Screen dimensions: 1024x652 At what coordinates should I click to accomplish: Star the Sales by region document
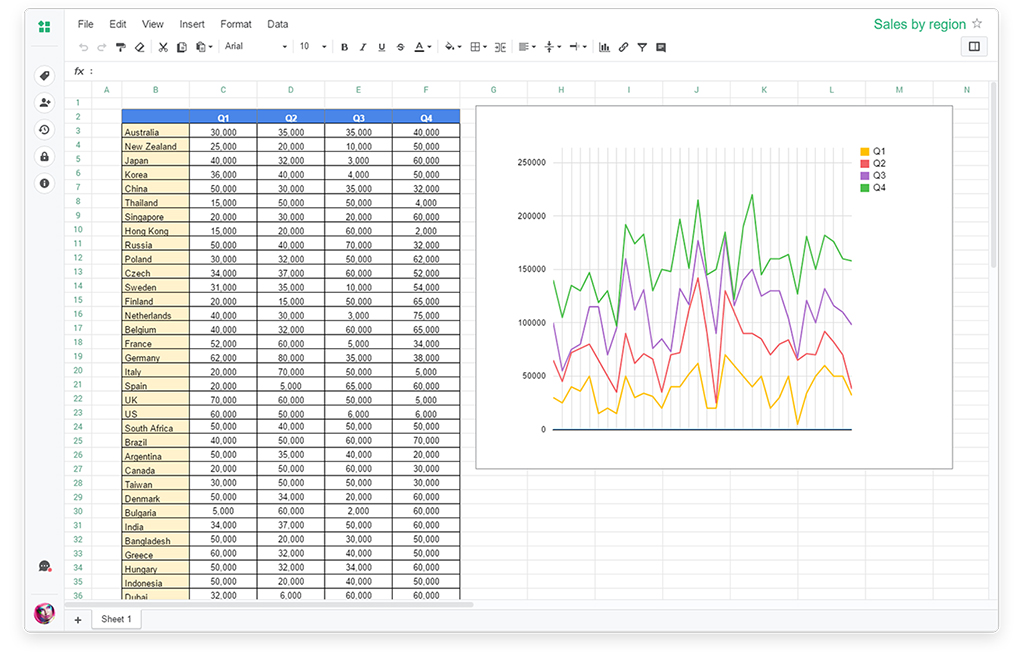click(x=977, y=24)
